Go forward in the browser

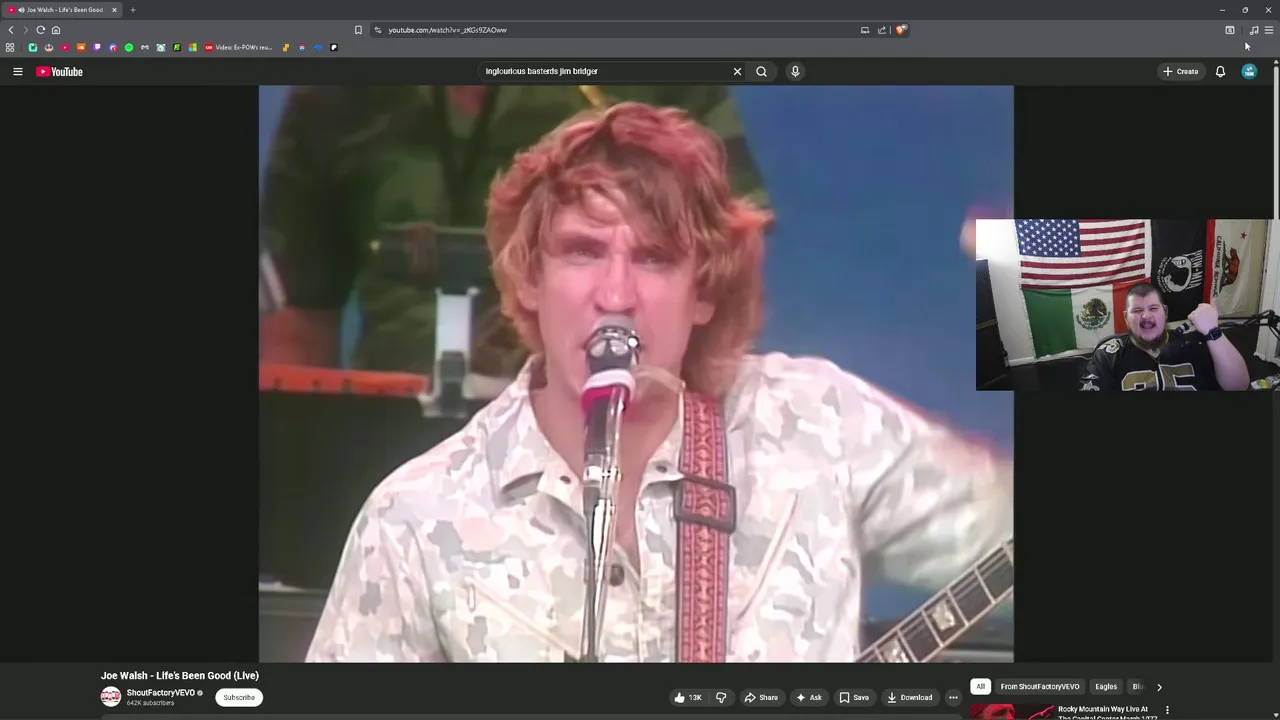click(x=26, y=30)
